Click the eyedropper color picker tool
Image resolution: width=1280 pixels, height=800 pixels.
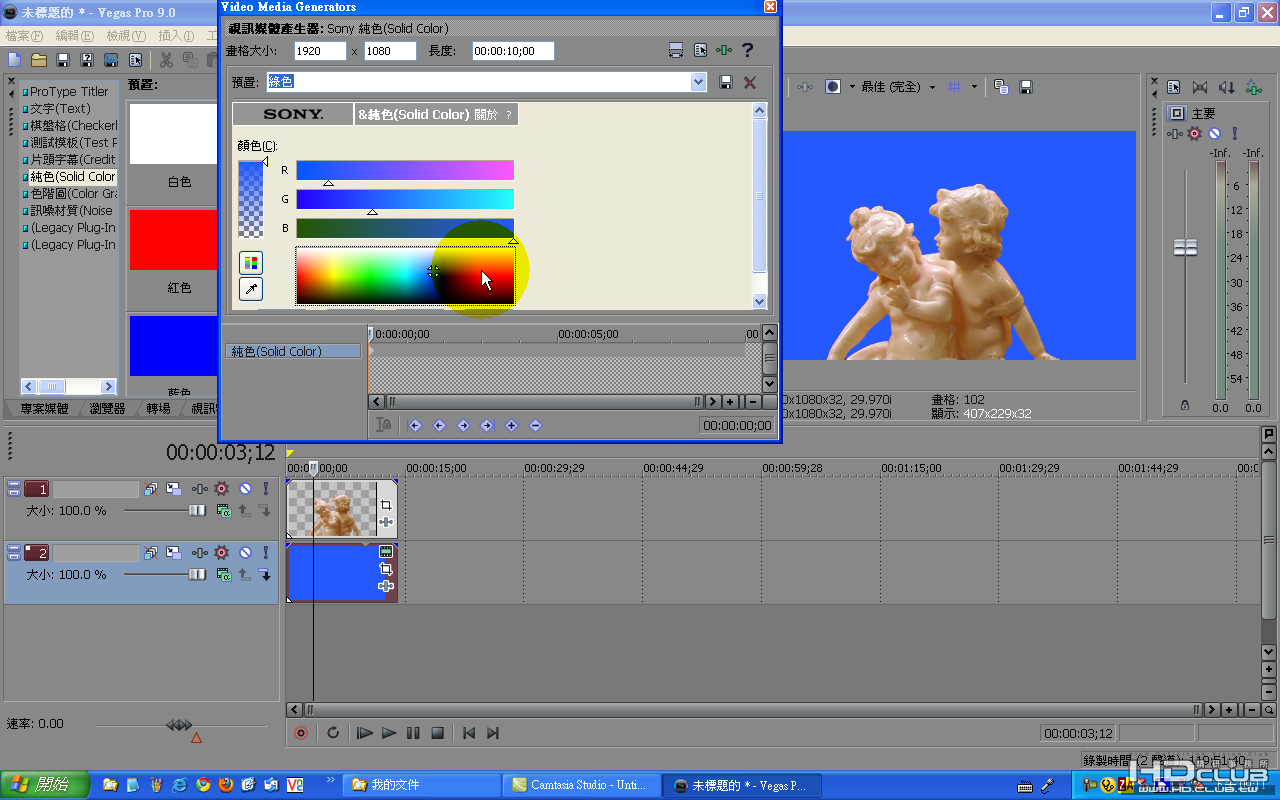point(250,290)
